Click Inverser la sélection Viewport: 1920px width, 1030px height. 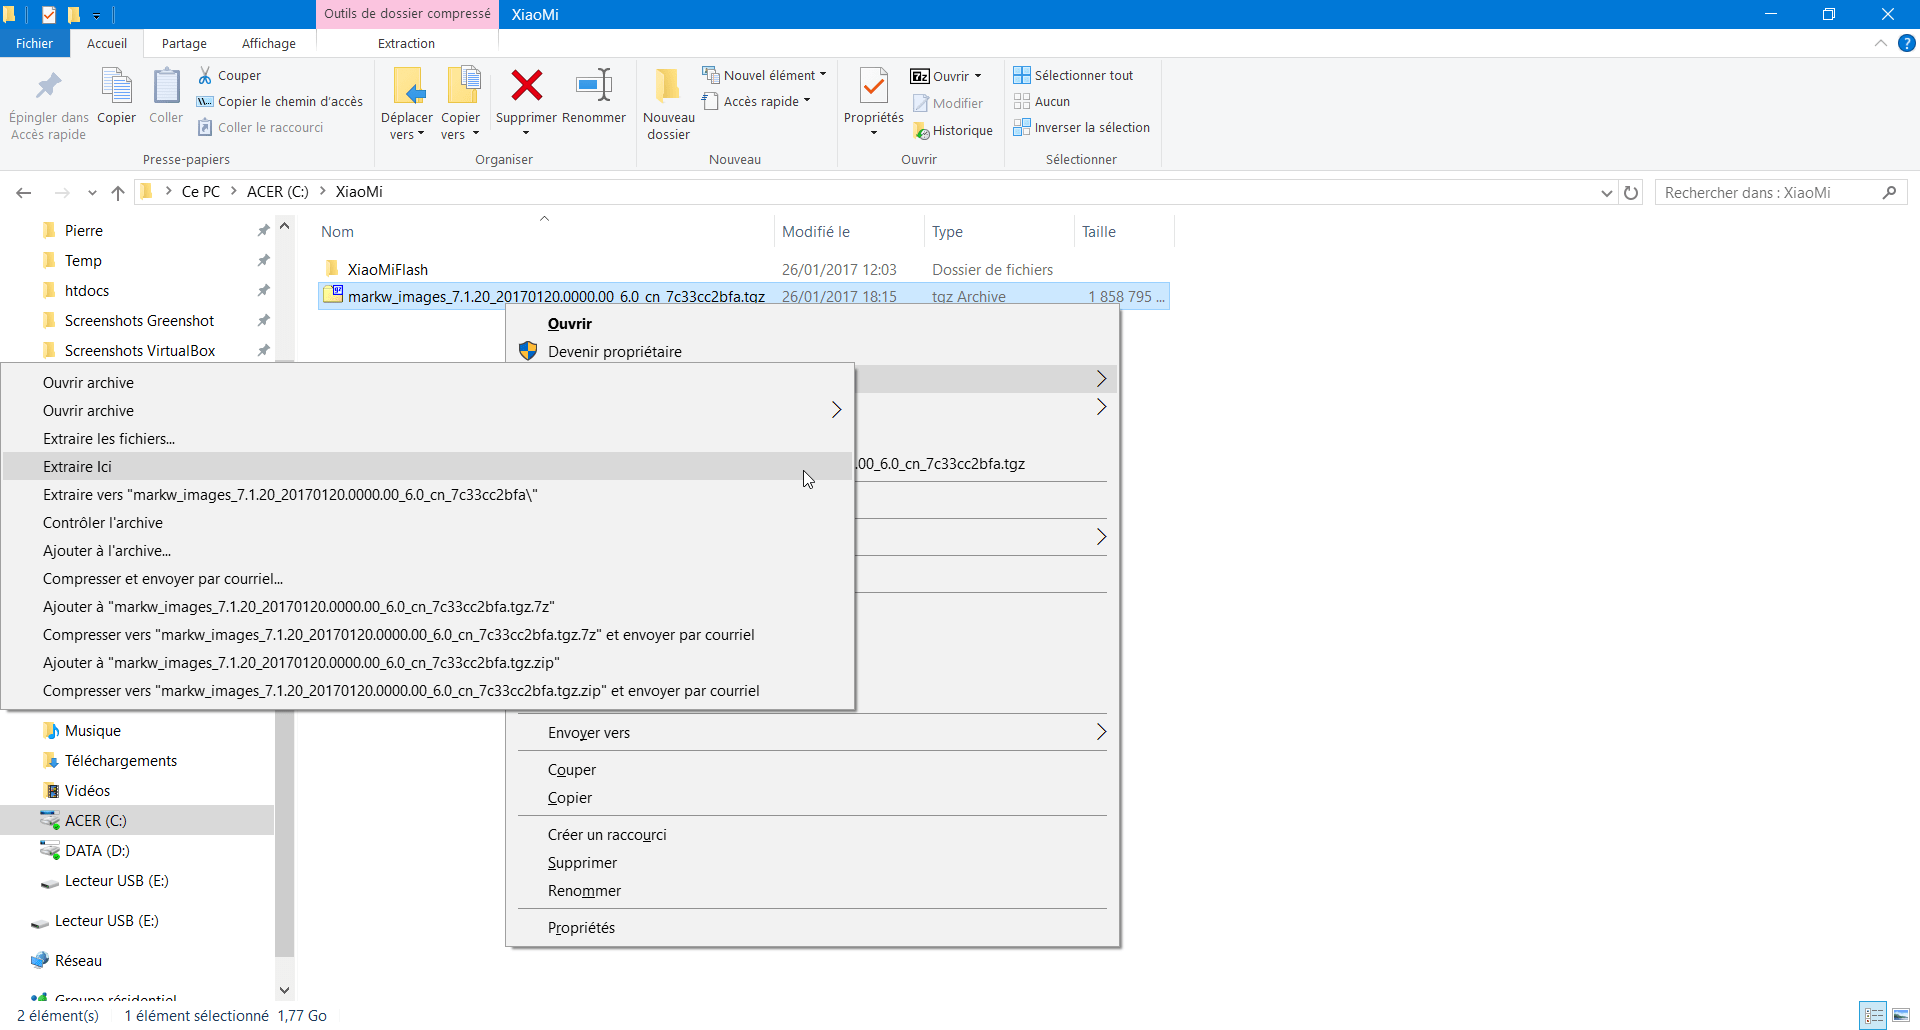pos(1081,127)
